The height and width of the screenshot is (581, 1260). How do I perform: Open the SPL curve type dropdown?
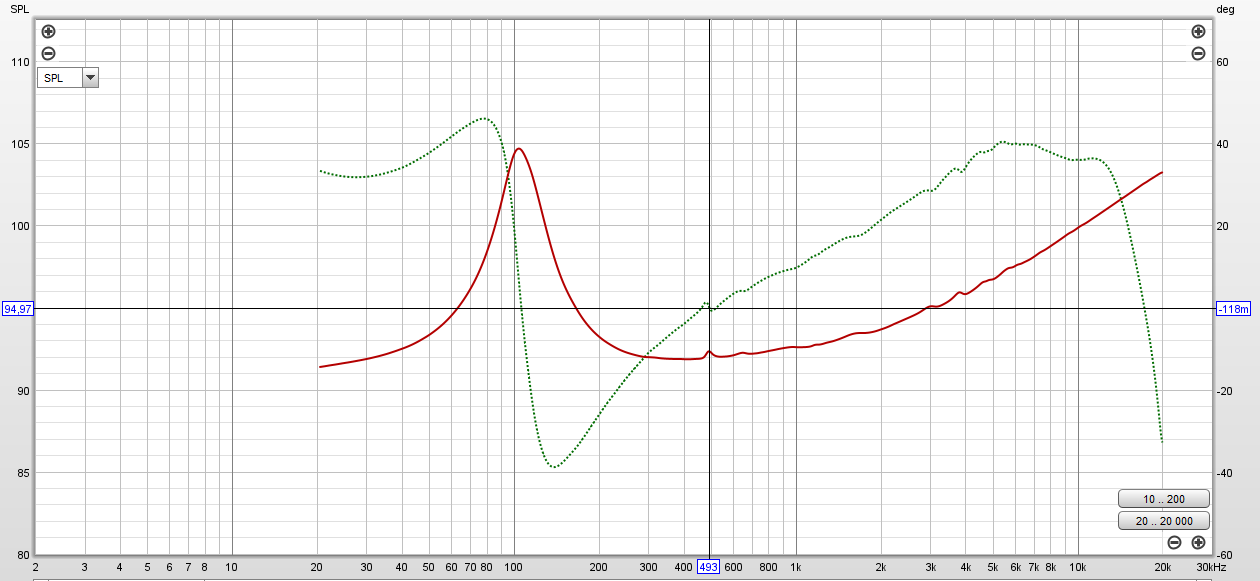pyautogui.click(x=55, y=77)
